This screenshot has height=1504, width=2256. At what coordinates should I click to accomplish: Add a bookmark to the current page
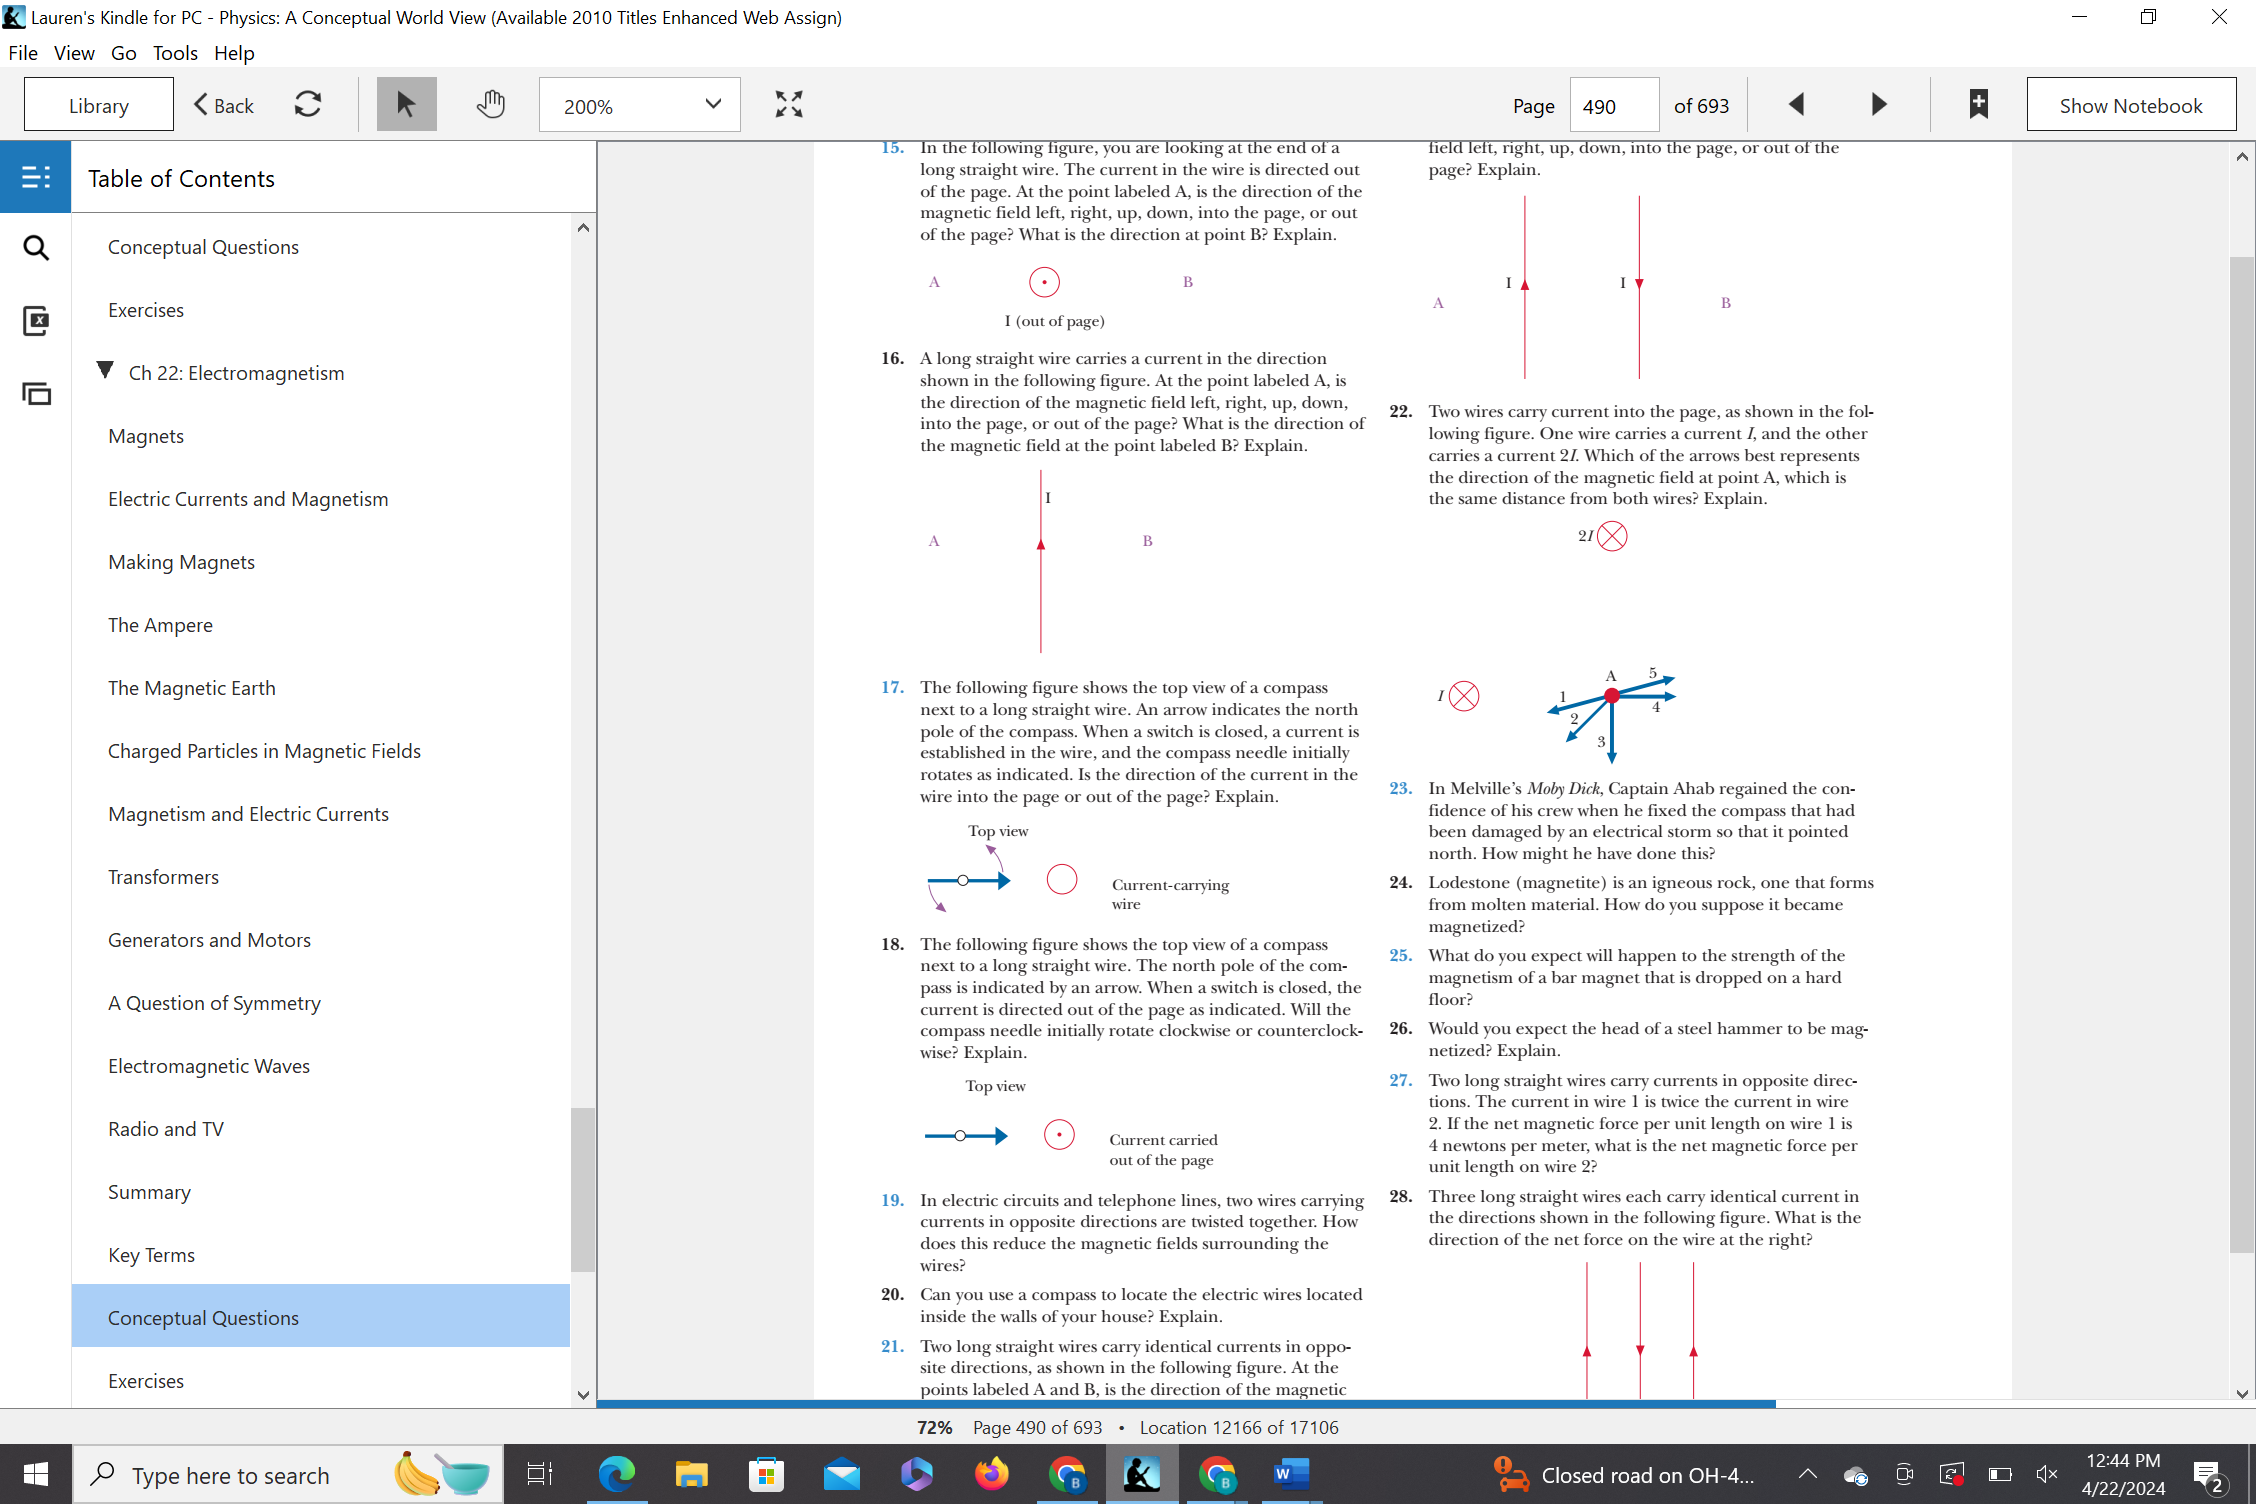coord(1977,104)
